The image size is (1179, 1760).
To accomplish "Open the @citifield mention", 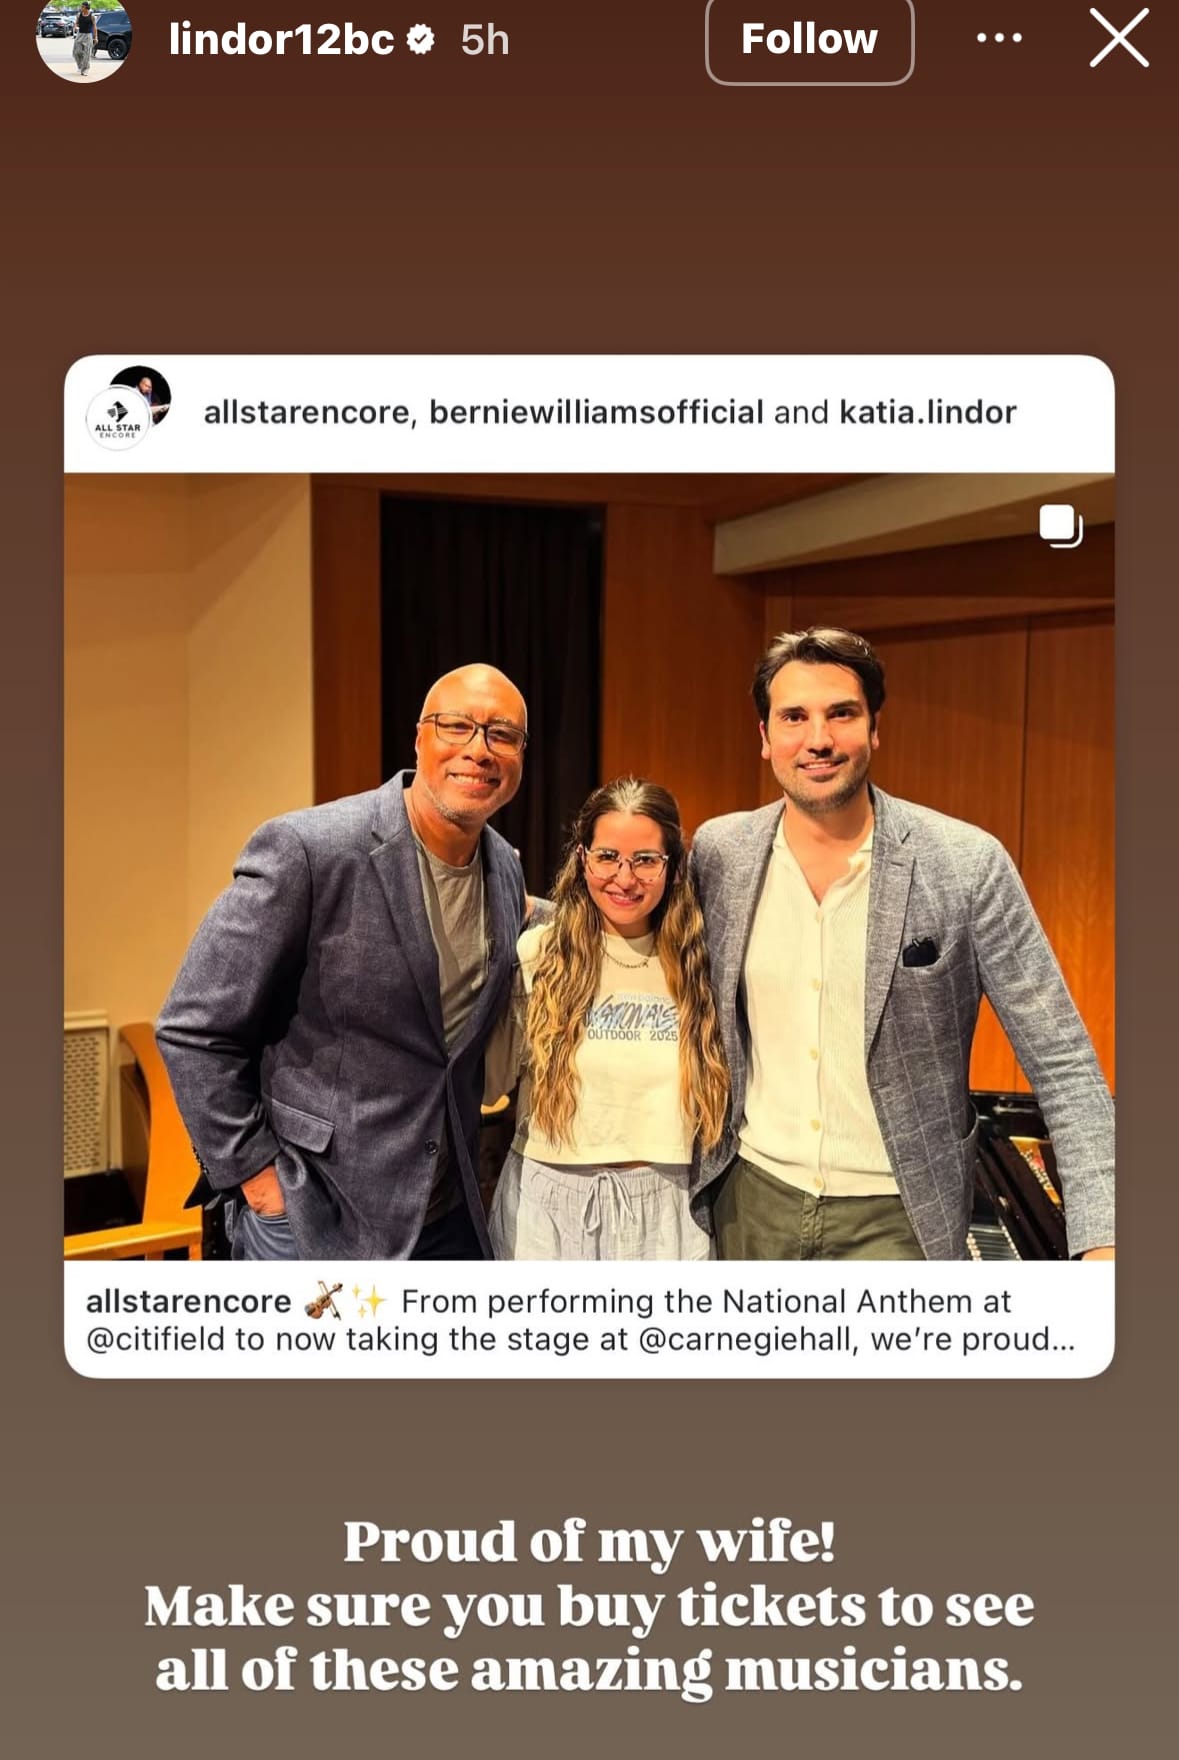I will pyautogui.click(x=156, y=1339).
